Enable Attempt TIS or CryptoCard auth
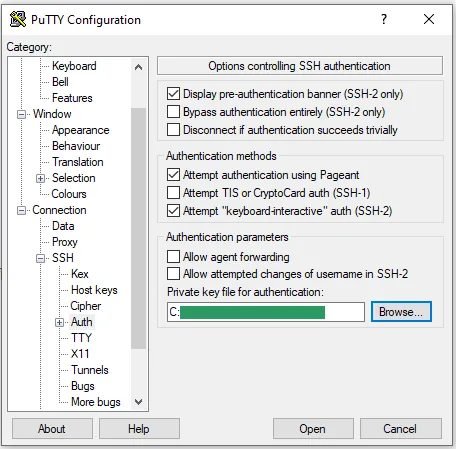 coord(173,192)
